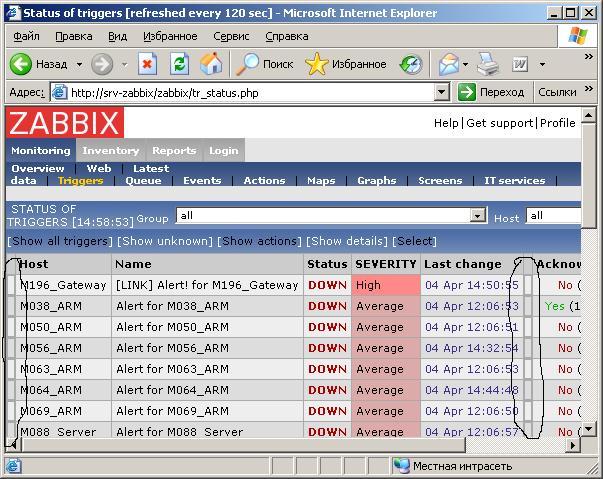This screenshot has width=603, height=479.
Task: Open Forward button history dropdown arrow
Action: [124, 64]
